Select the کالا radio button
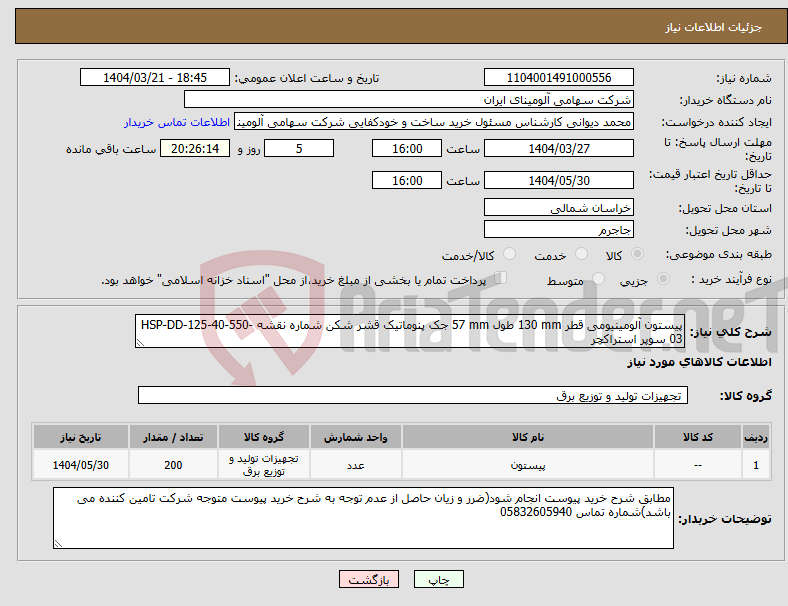Image resolution: width=788 pixels, height=606 pixels. coord(637,254)
